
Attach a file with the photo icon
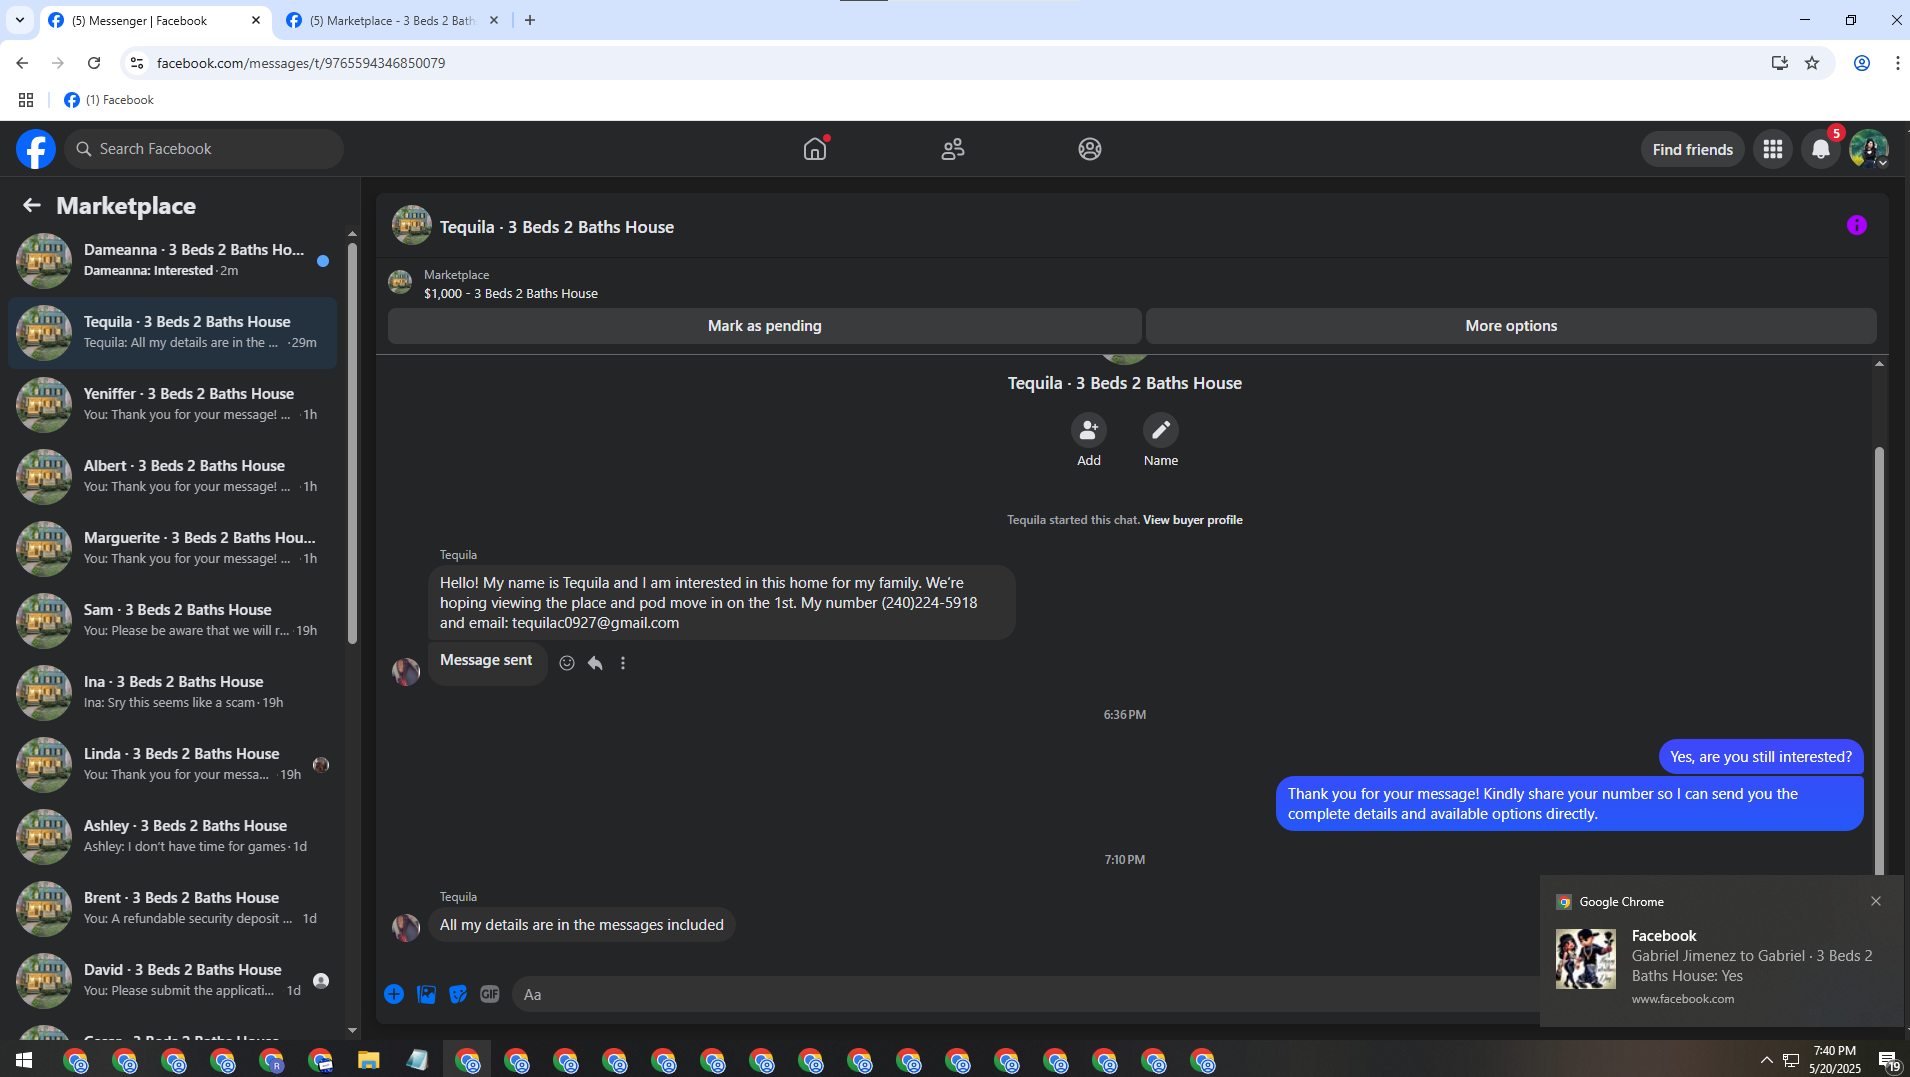click(x=426, y=994)
